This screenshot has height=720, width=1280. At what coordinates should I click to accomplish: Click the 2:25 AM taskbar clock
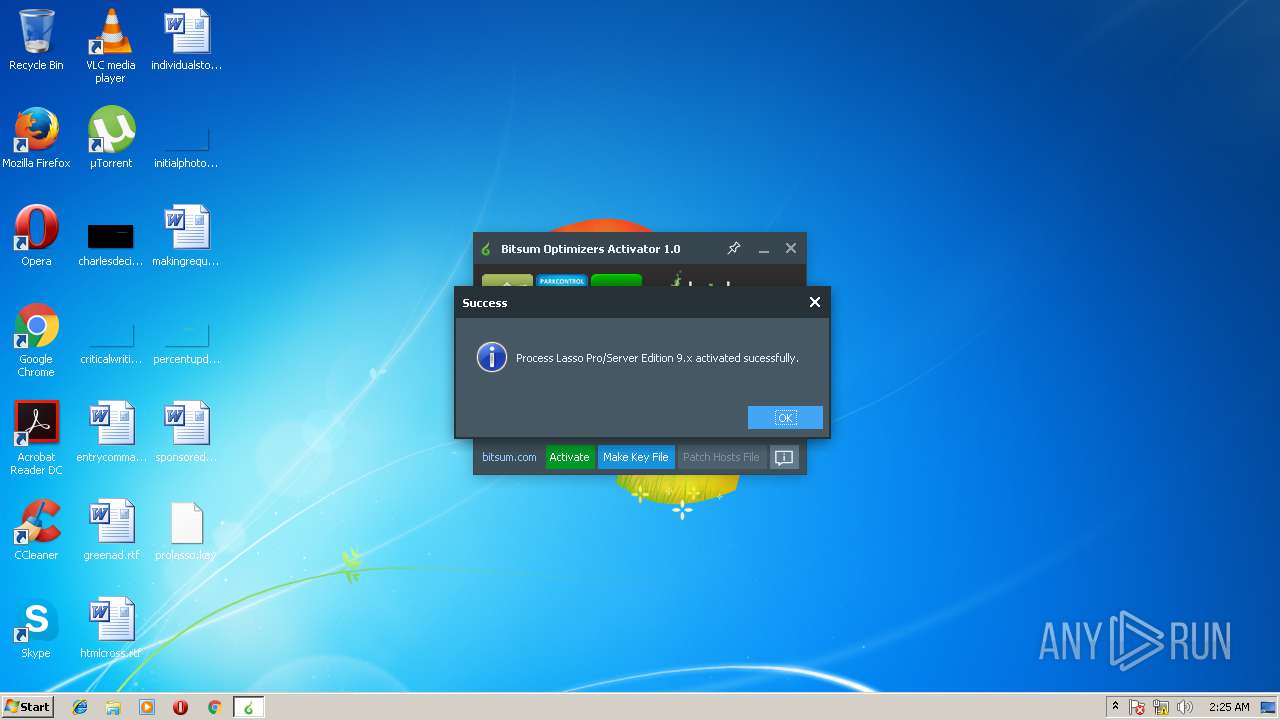point(1229,707)
